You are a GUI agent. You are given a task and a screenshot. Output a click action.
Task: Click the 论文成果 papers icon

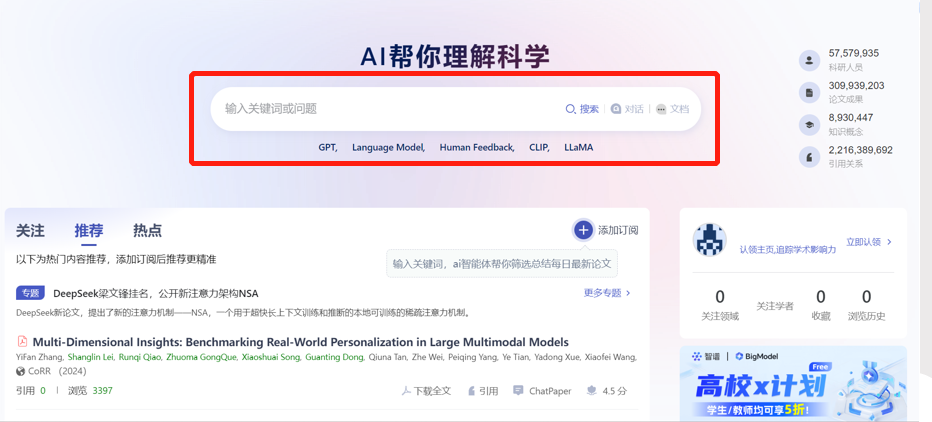[808, 92]
